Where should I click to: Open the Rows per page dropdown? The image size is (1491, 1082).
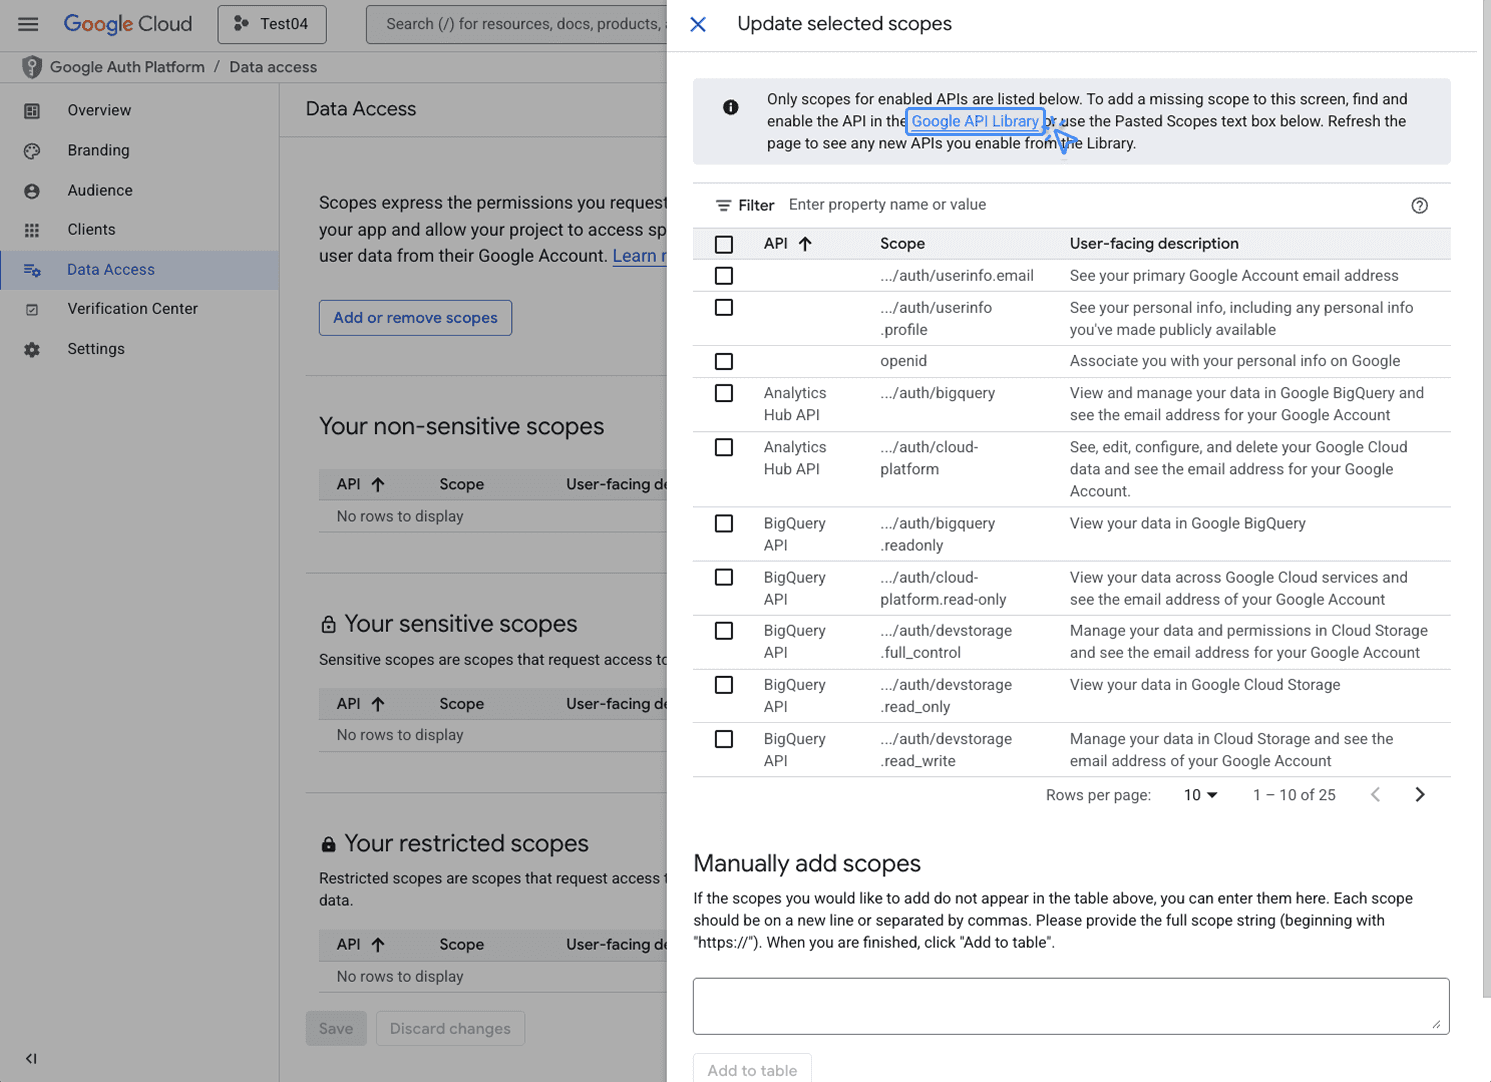click(x=1200, y=795)
